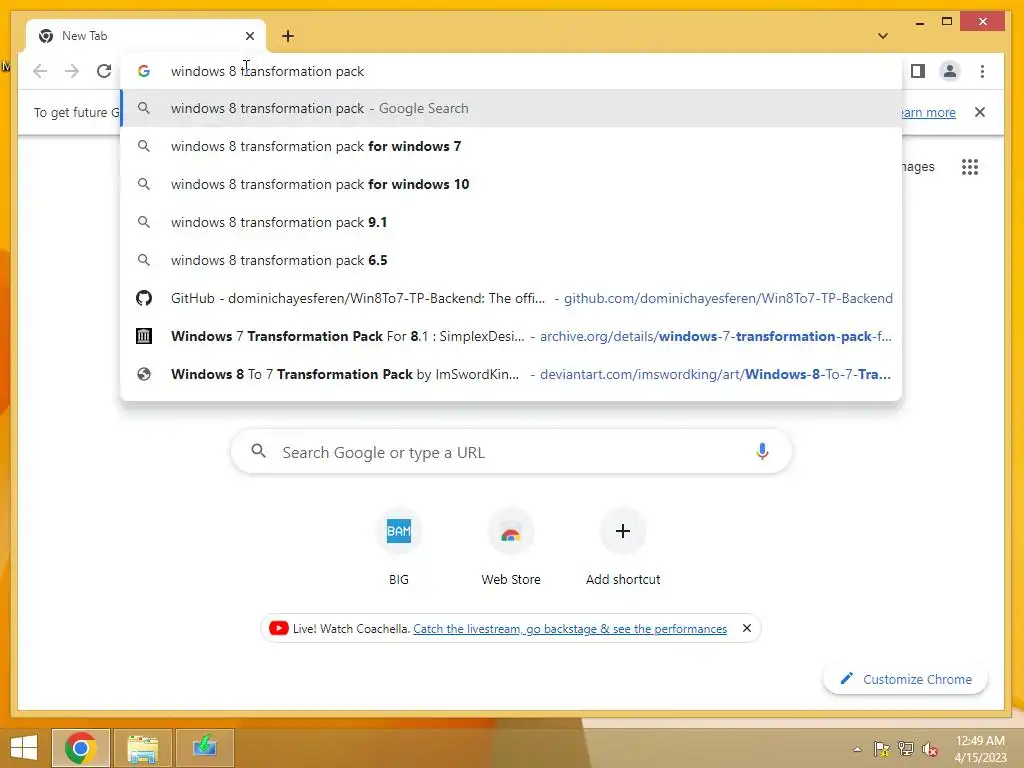Viewport: 1024px width, 768px height.
Task: Open the GitHub Win8To7-TP-Backend suggestion
Action: click(x=511, y=298)
